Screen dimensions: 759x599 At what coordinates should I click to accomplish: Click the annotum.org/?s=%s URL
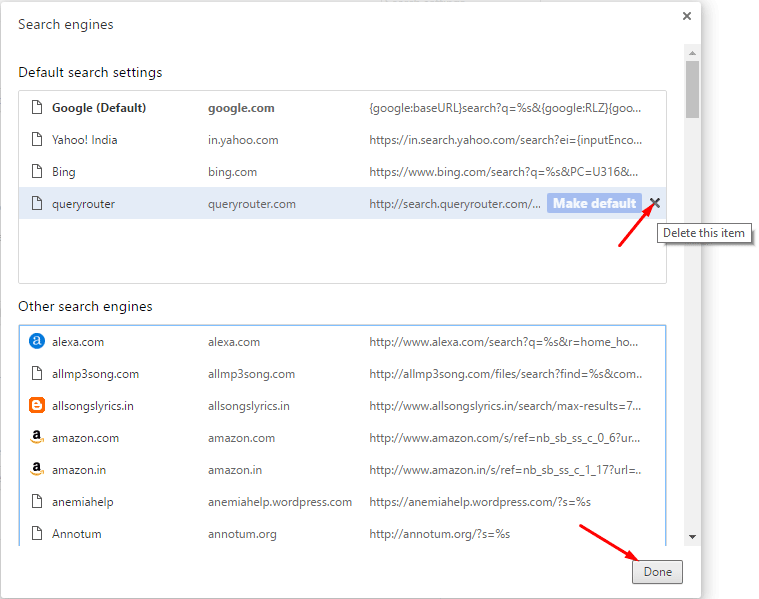point(440,534)
